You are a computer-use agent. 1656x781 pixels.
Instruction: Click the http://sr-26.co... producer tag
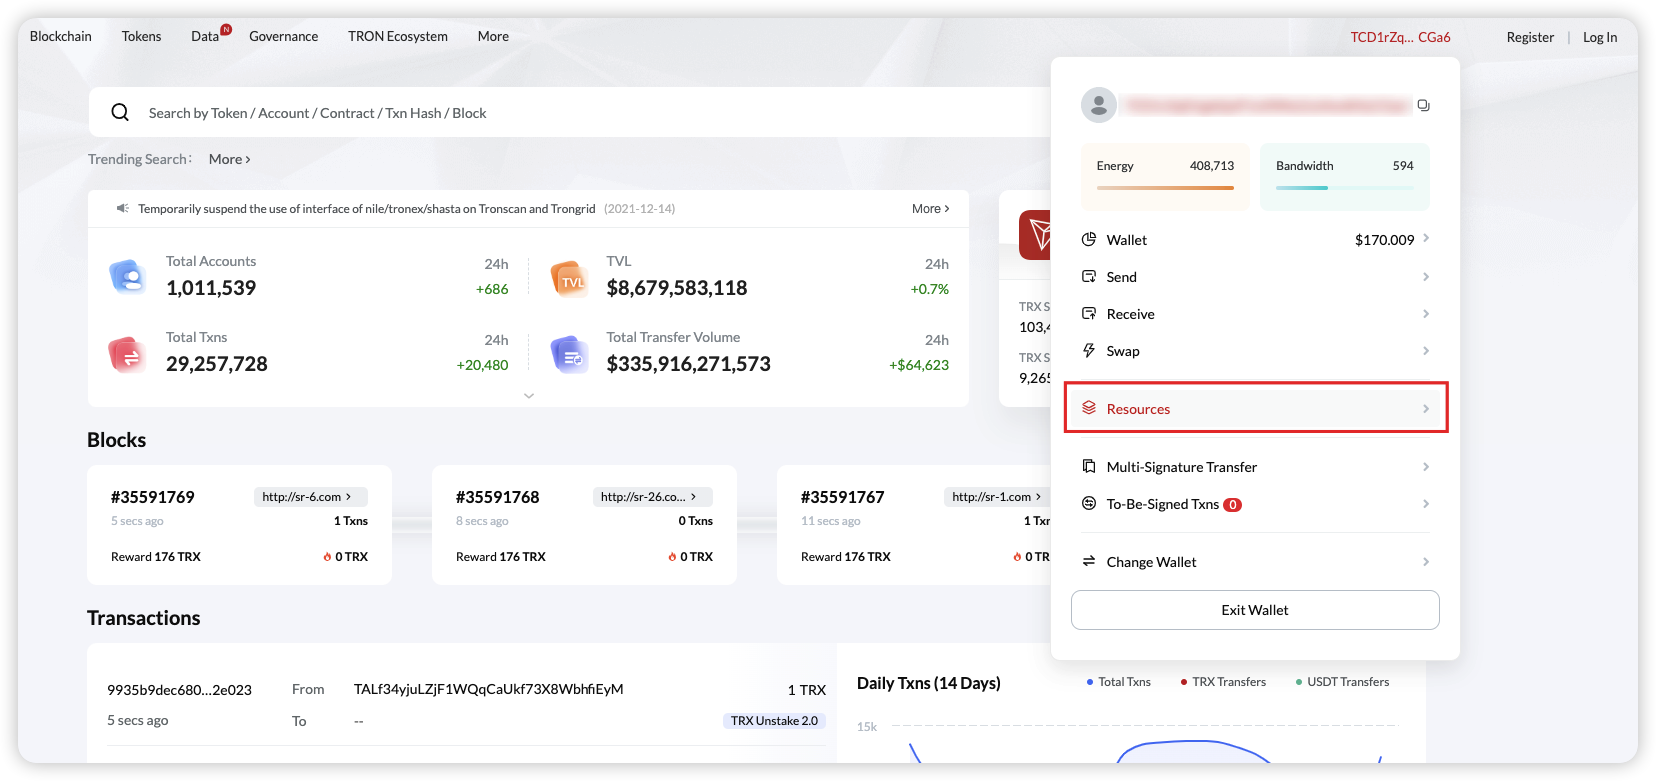(652, 496)
